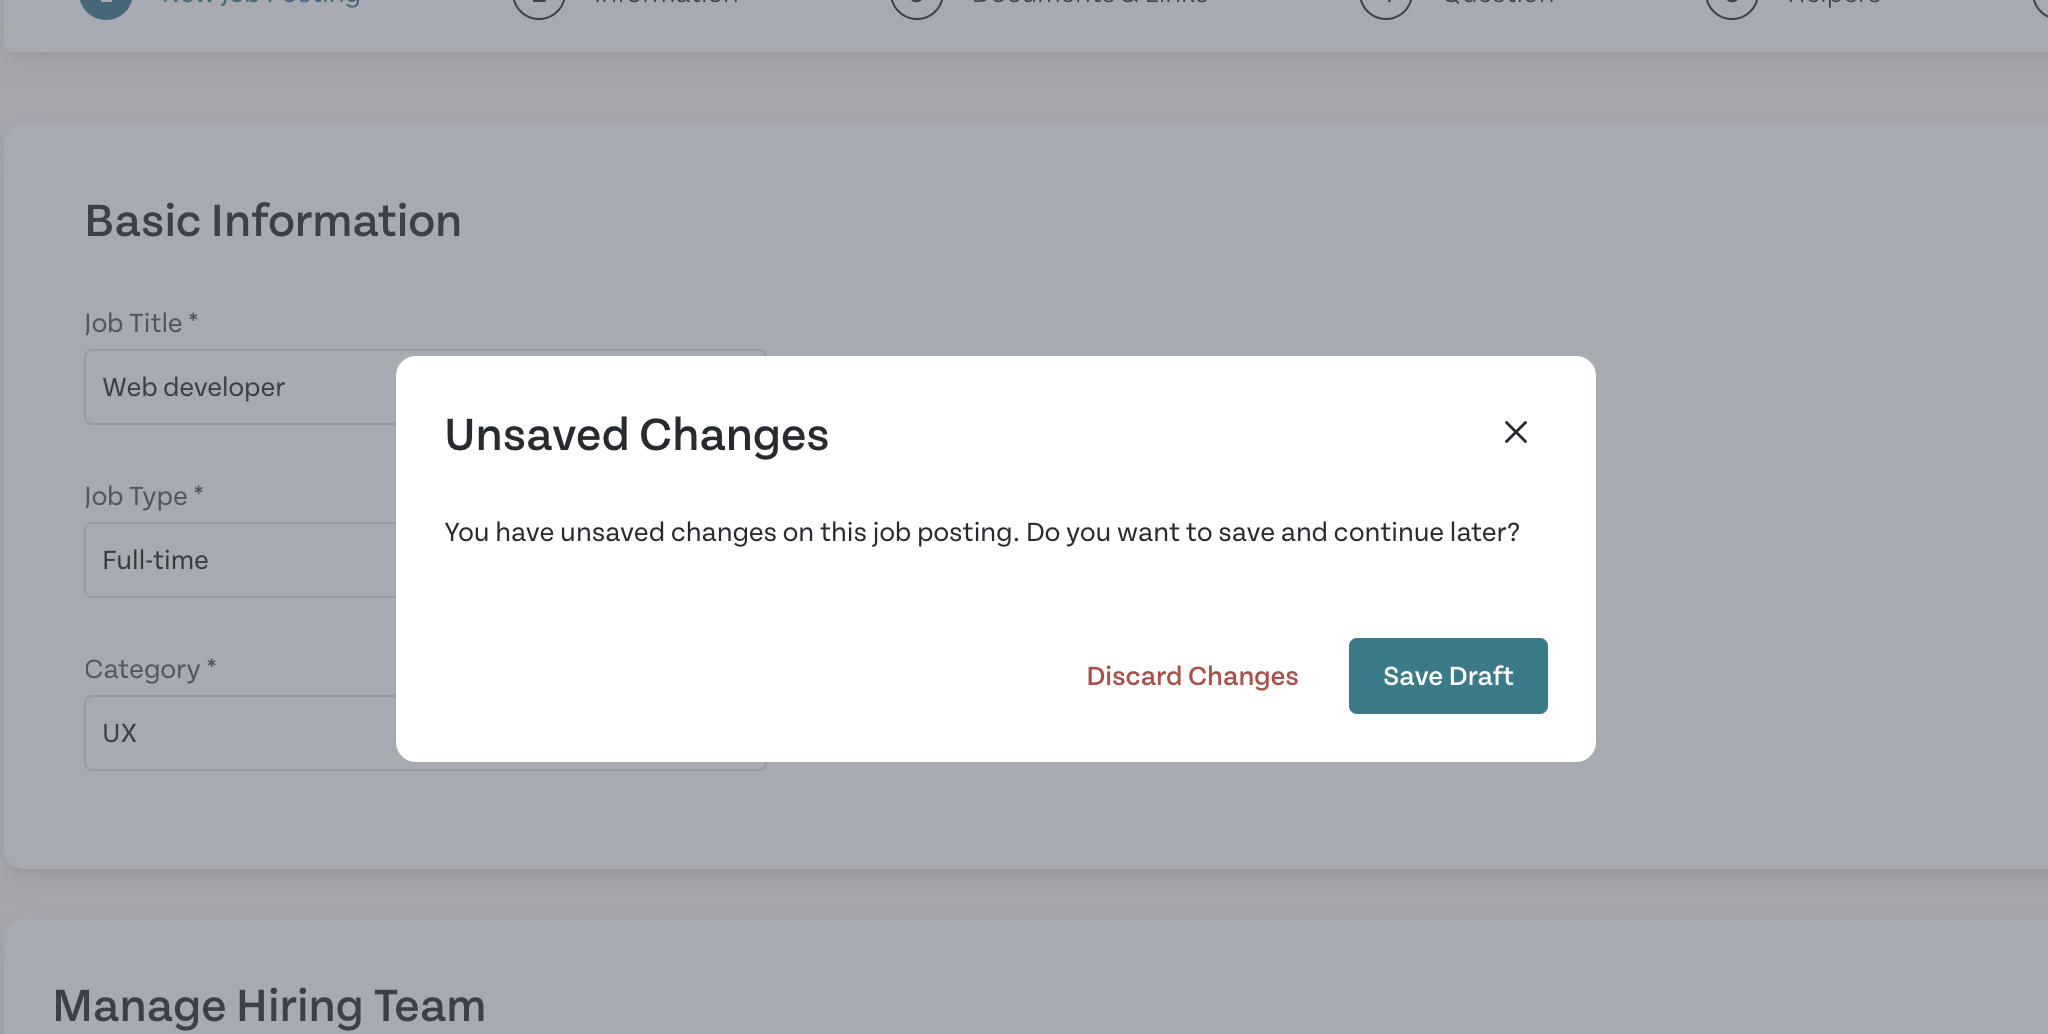Save the job posting as draft

pos(1448,676)
